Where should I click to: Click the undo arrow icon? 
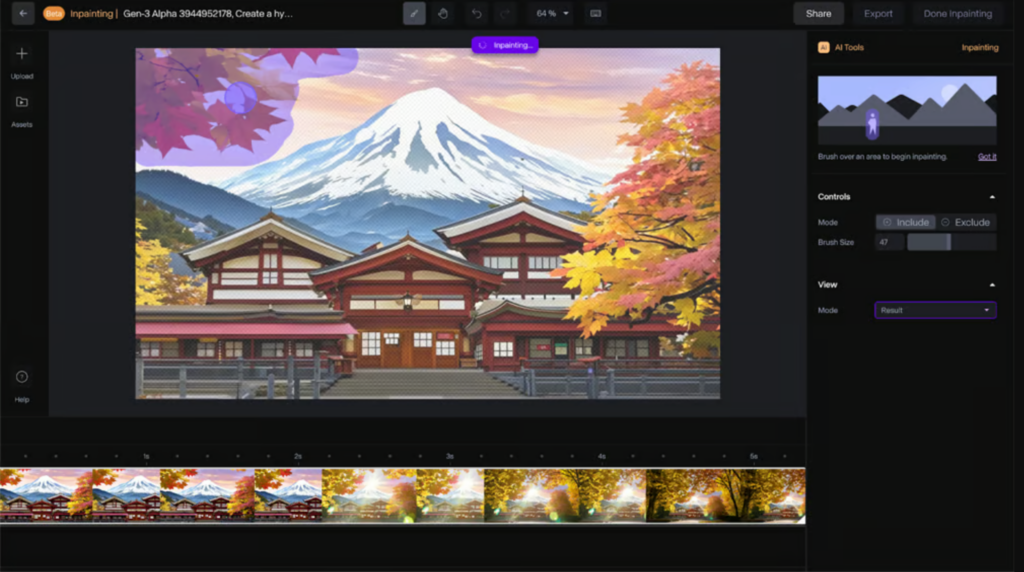tap(477, 14)
